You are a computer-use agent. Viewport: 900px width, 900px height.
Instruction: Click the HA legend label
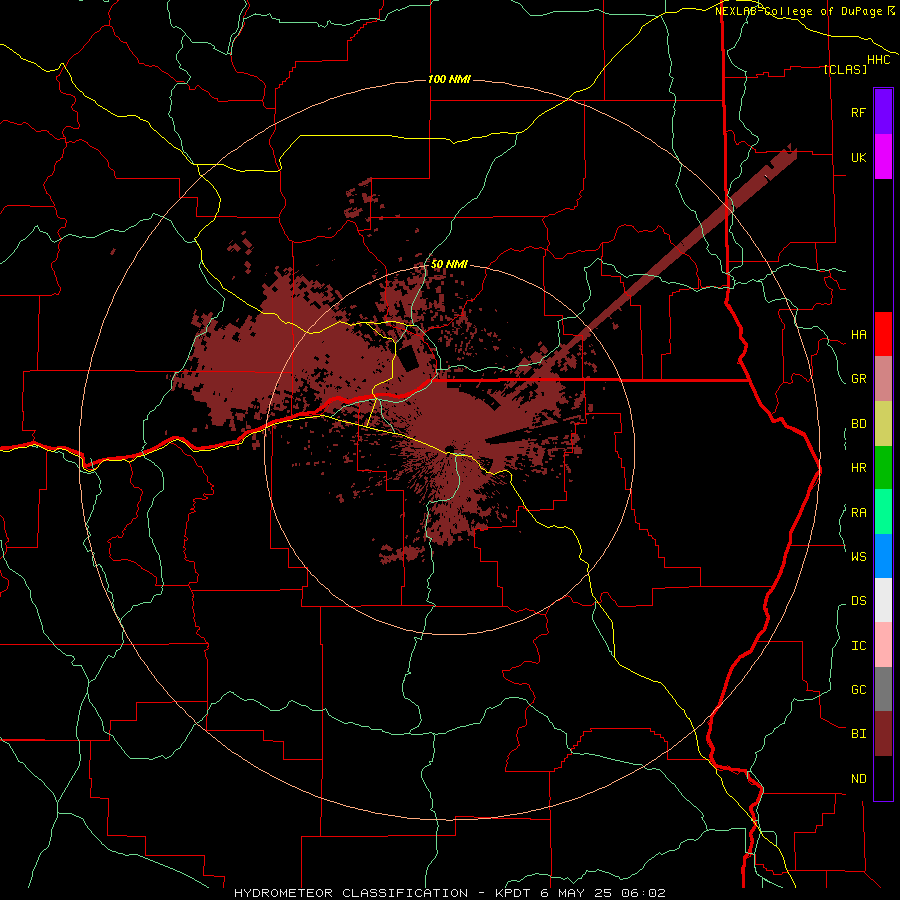(858, 335)
